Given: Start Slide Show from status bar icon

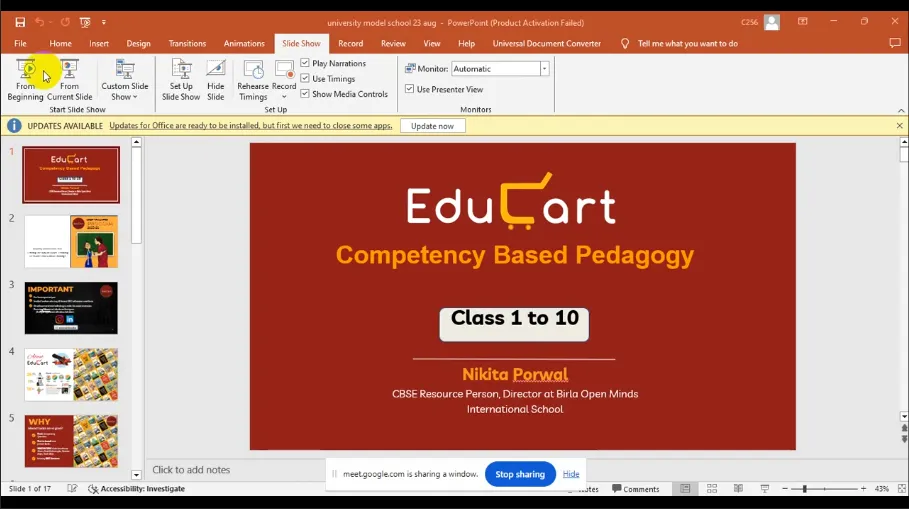Looking at the screenshot, I should pos(765,489).
